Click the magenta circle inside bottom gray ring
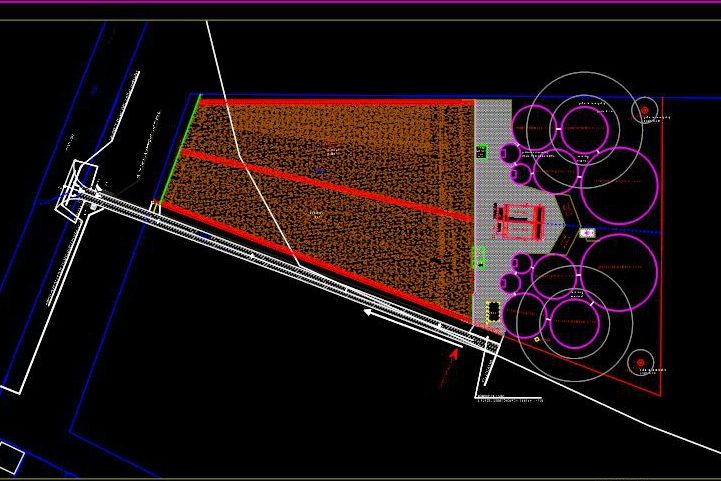 [574, 323]
